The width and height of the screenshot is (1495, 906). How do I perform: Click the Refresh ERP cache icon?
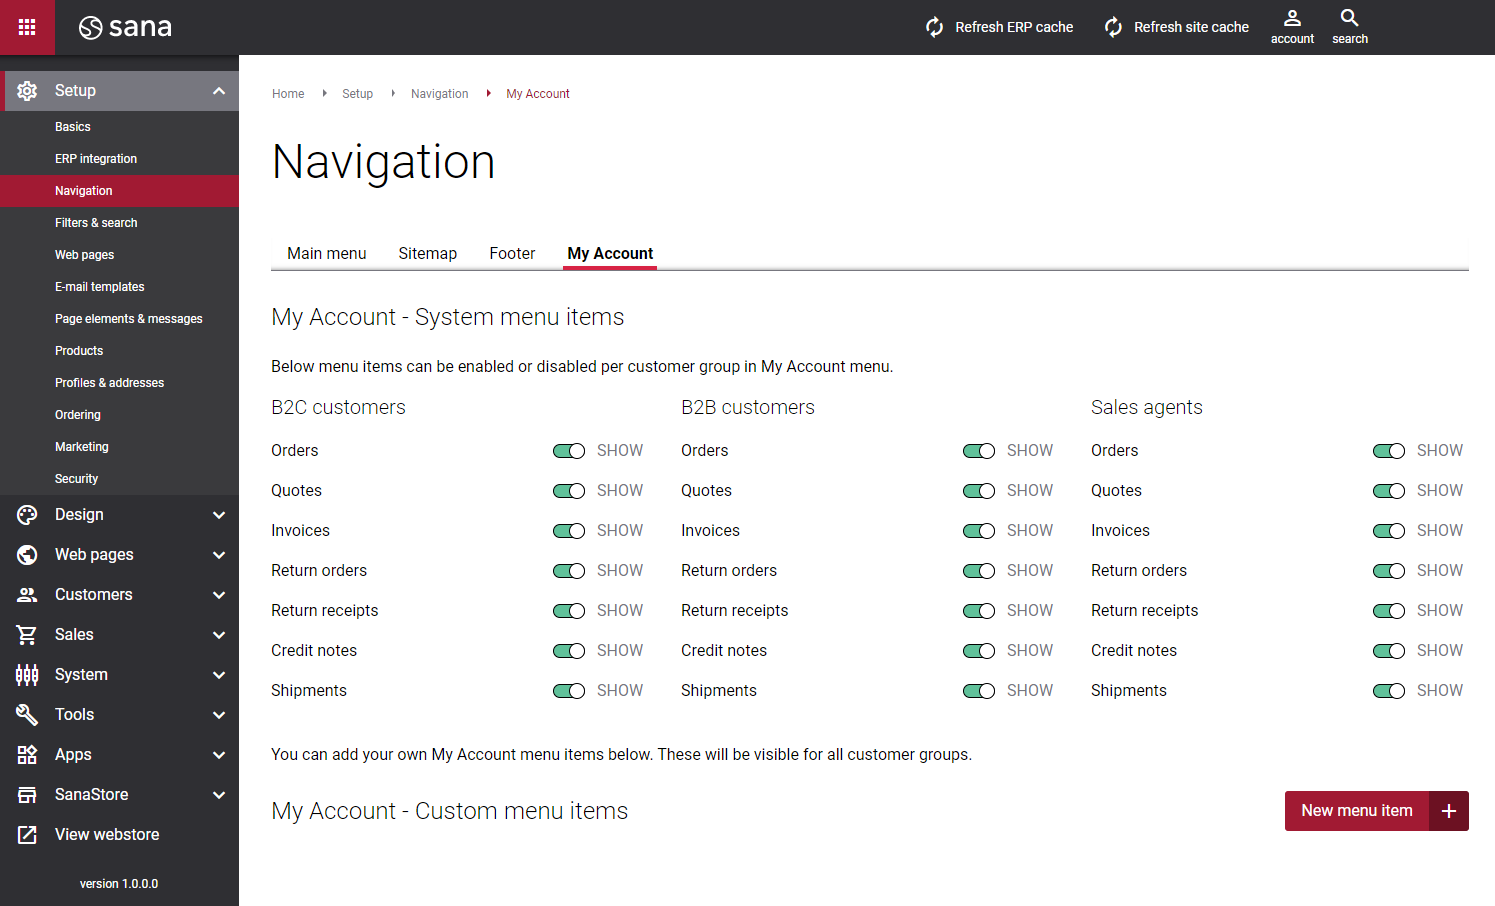pos(934,27)
